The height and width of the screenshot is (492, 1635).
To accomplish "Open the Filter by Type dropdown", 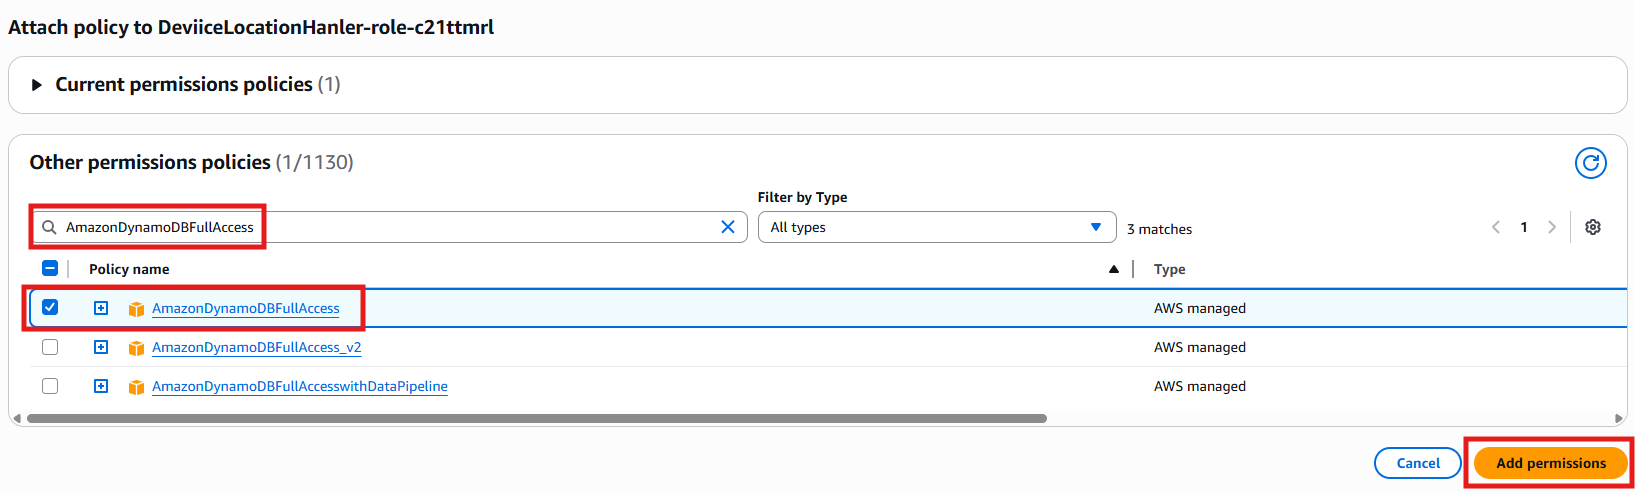I will pos(936,227).
